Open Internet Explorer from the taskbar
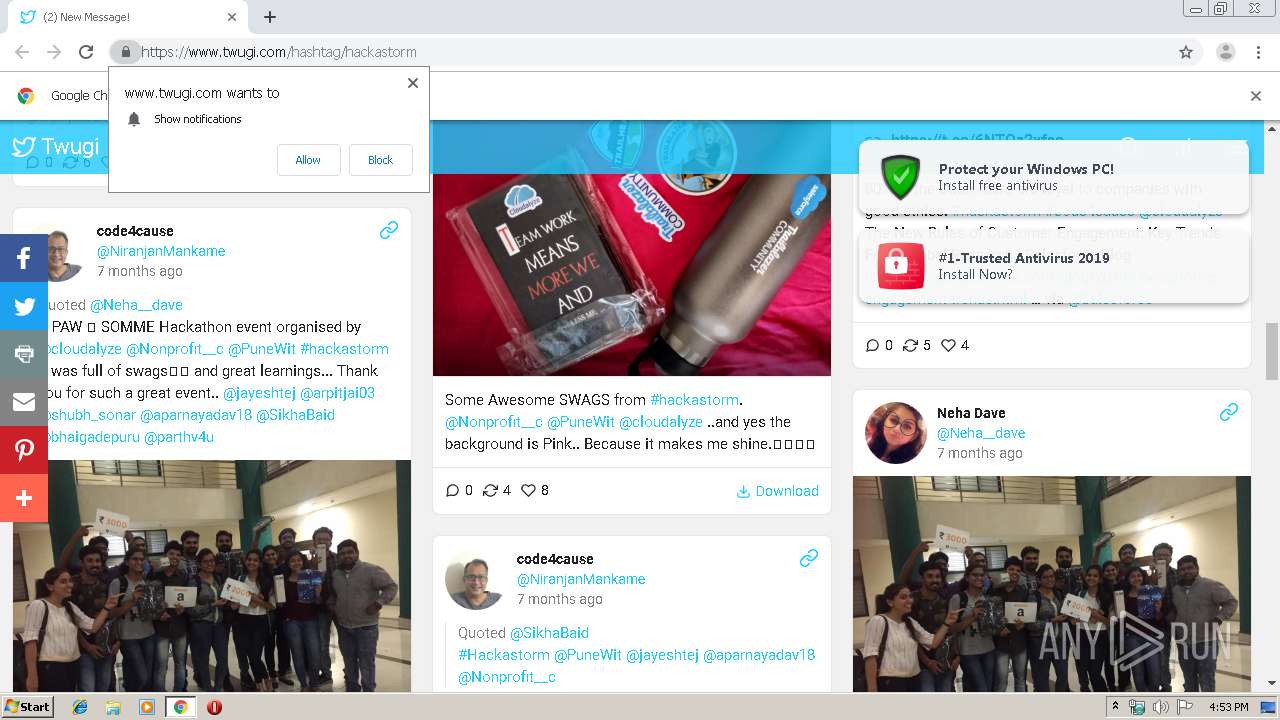1280x720 pixels. (x=80, y=707)
